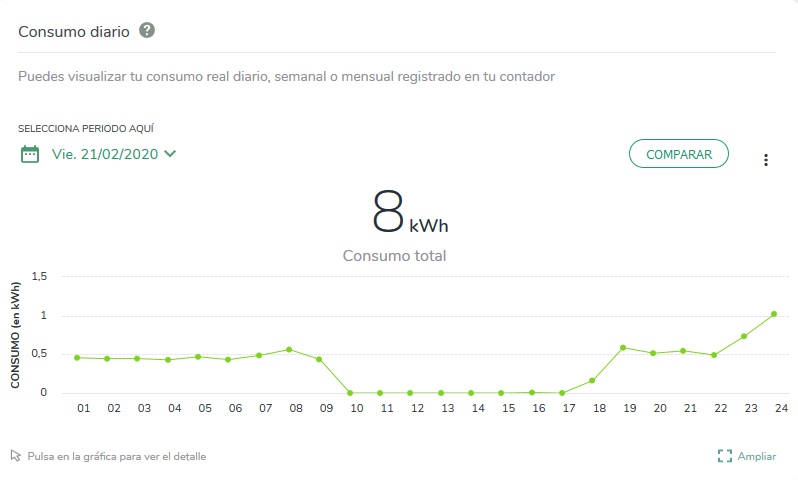
Task: Select the data point at hour 01
Action: (77, 357)
